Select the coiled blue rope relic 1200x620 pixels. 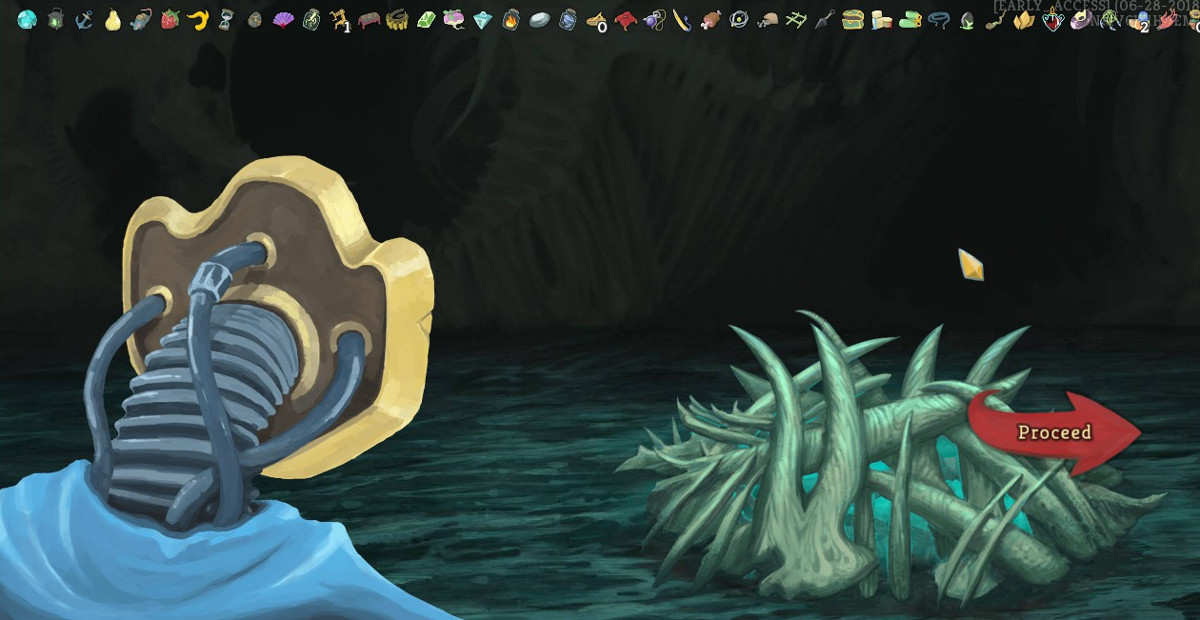[x=938, y=19]
